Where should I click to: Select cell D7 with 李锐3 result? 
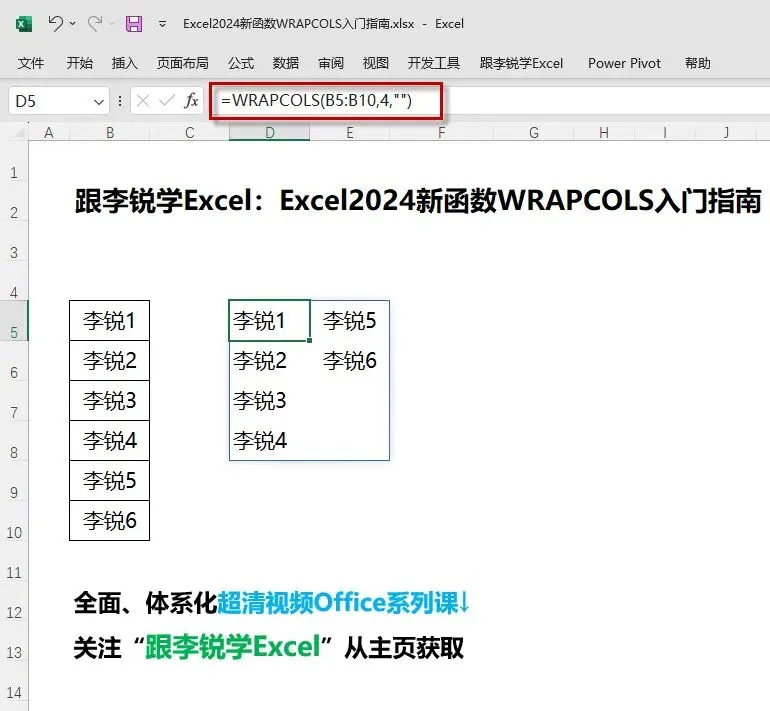[x=270, y=401]
